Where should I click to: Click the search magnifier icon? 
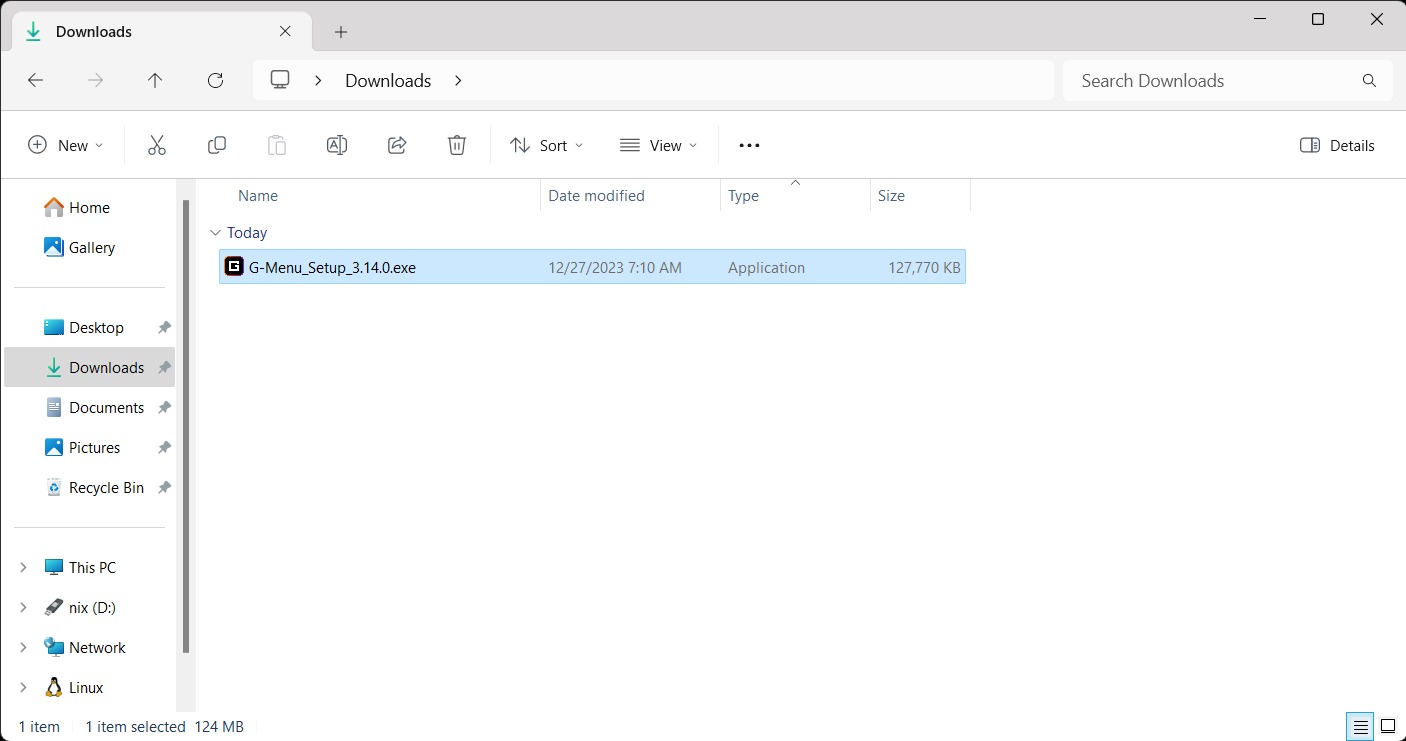[1369, 80]
